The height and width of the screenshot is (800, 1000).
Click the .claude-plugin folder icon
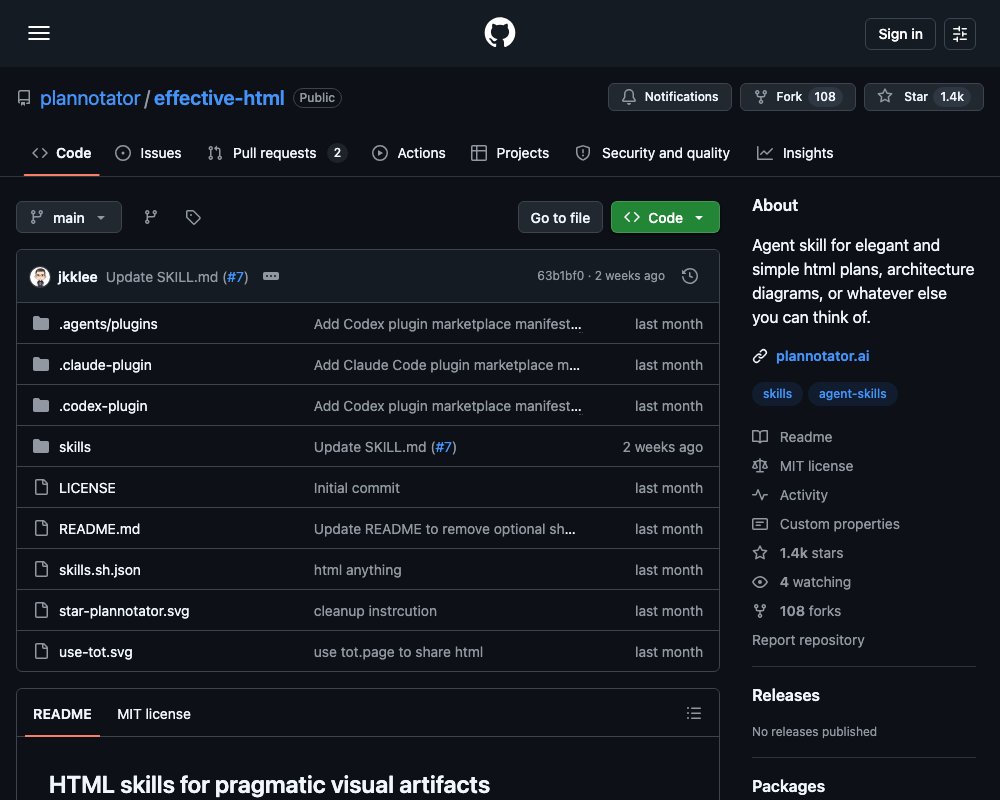point(41,364)
